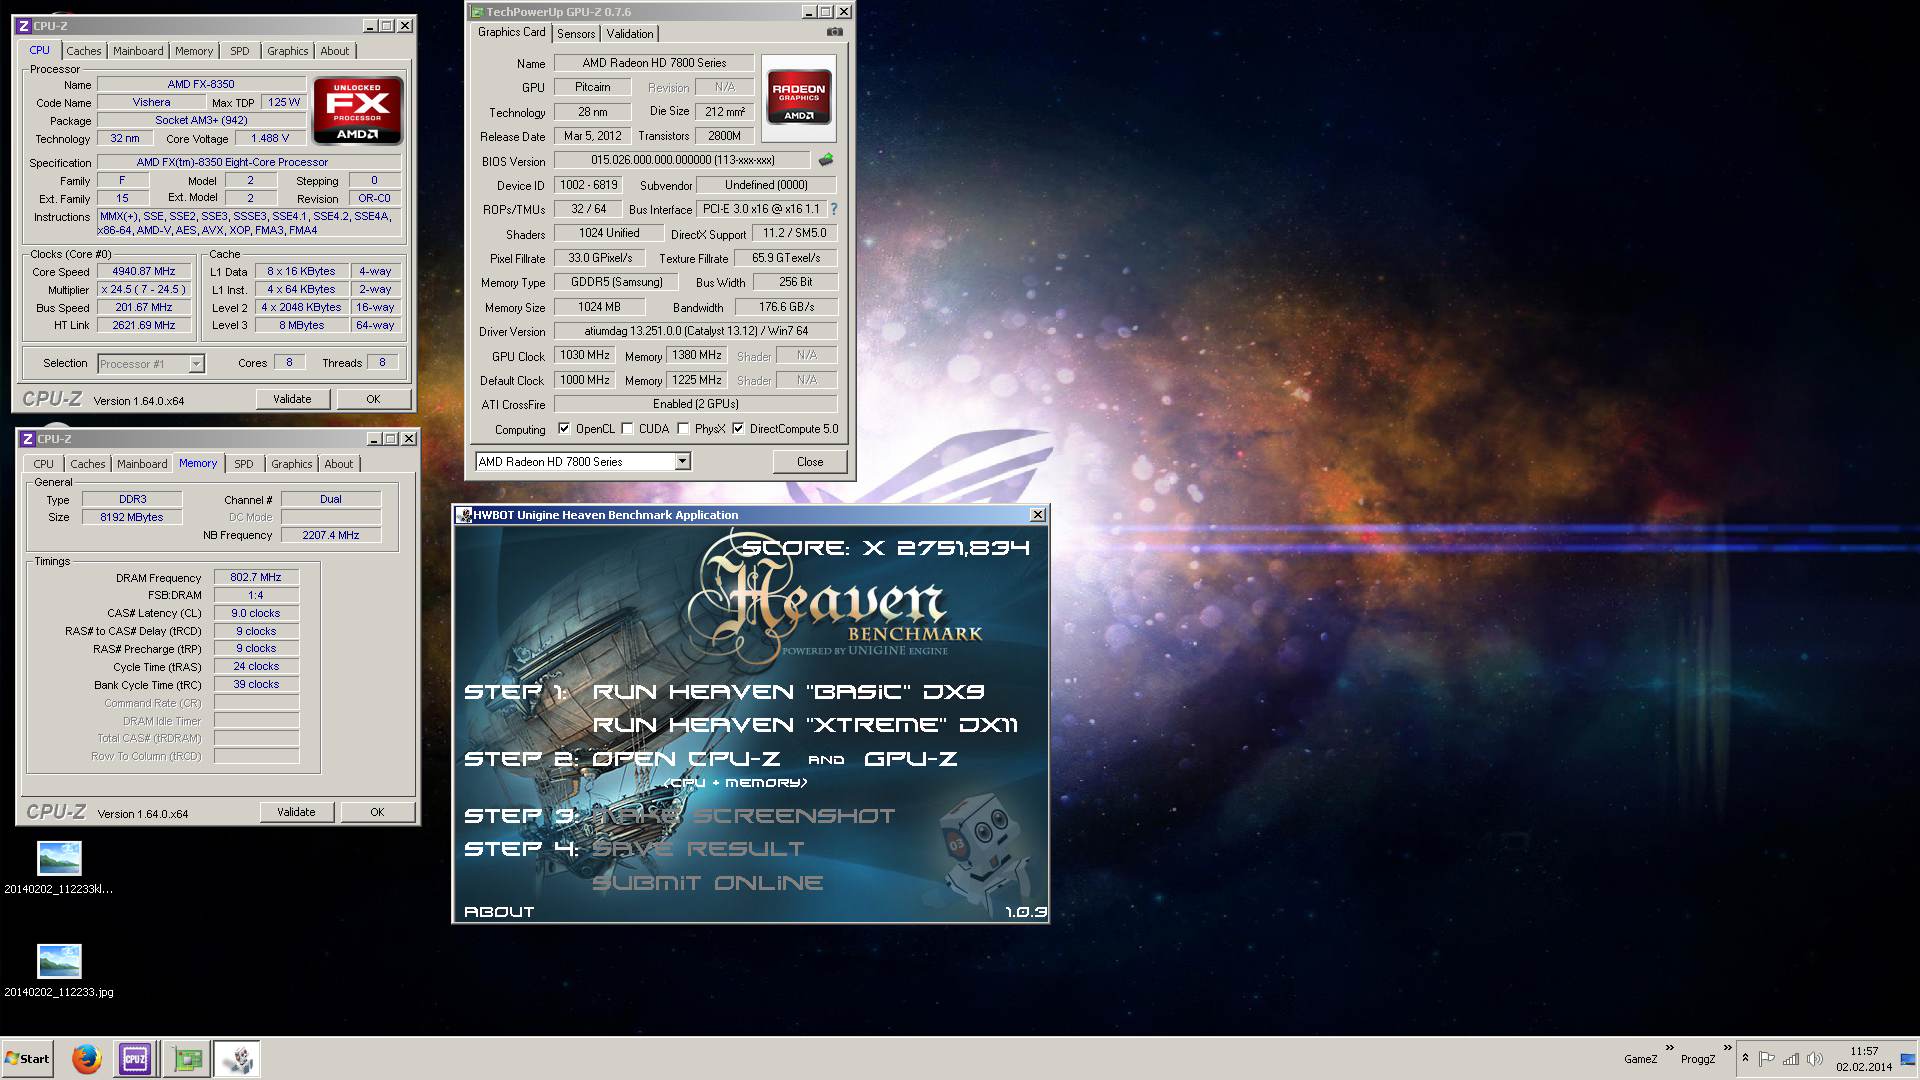Close the HWBOT Heaven Benchmark window
Viewport: 1920px width, 1080px height.
click(1038, 515)
